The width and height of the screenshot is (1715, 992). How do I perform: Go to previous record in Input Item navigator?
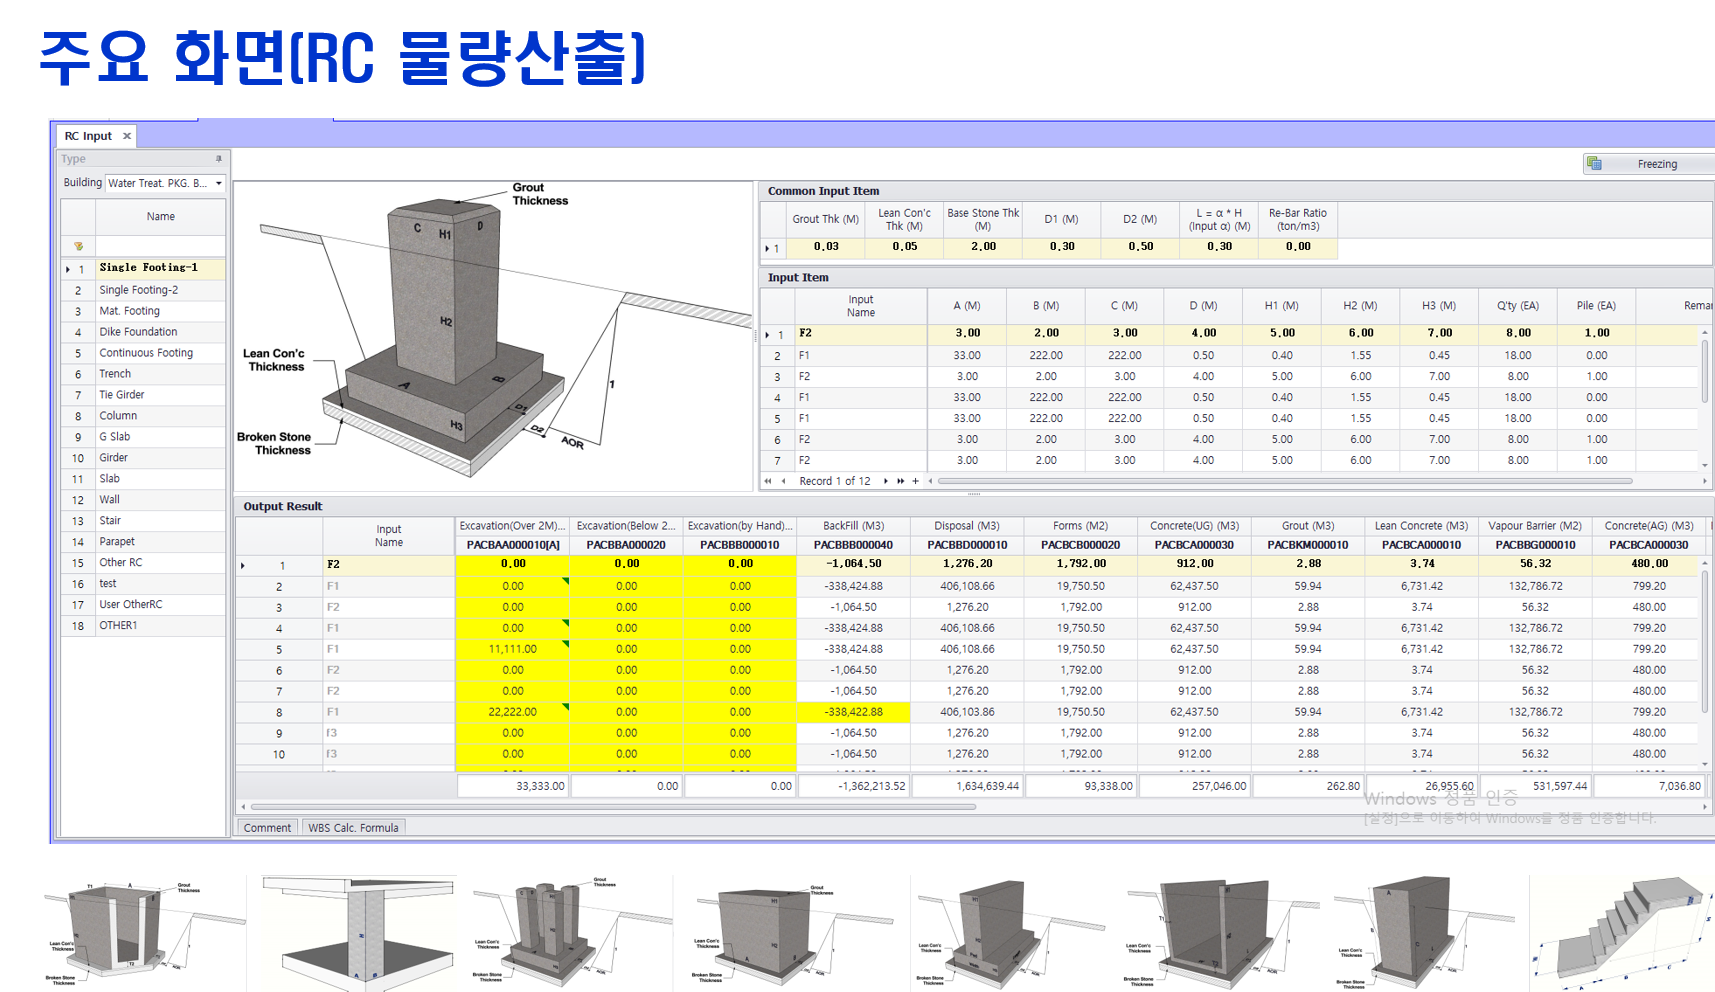coord(783,481)
